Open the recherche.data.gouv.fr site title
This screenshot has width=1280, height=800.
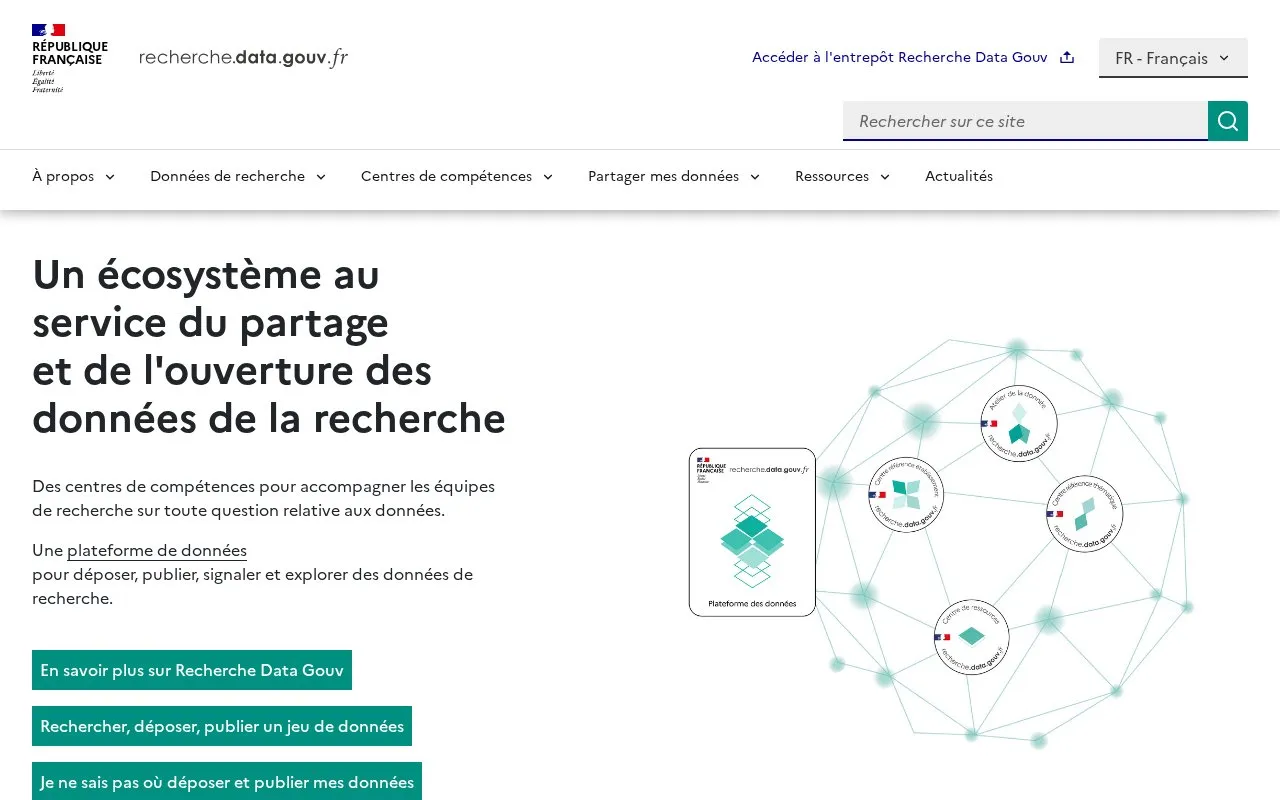[243, 57]
